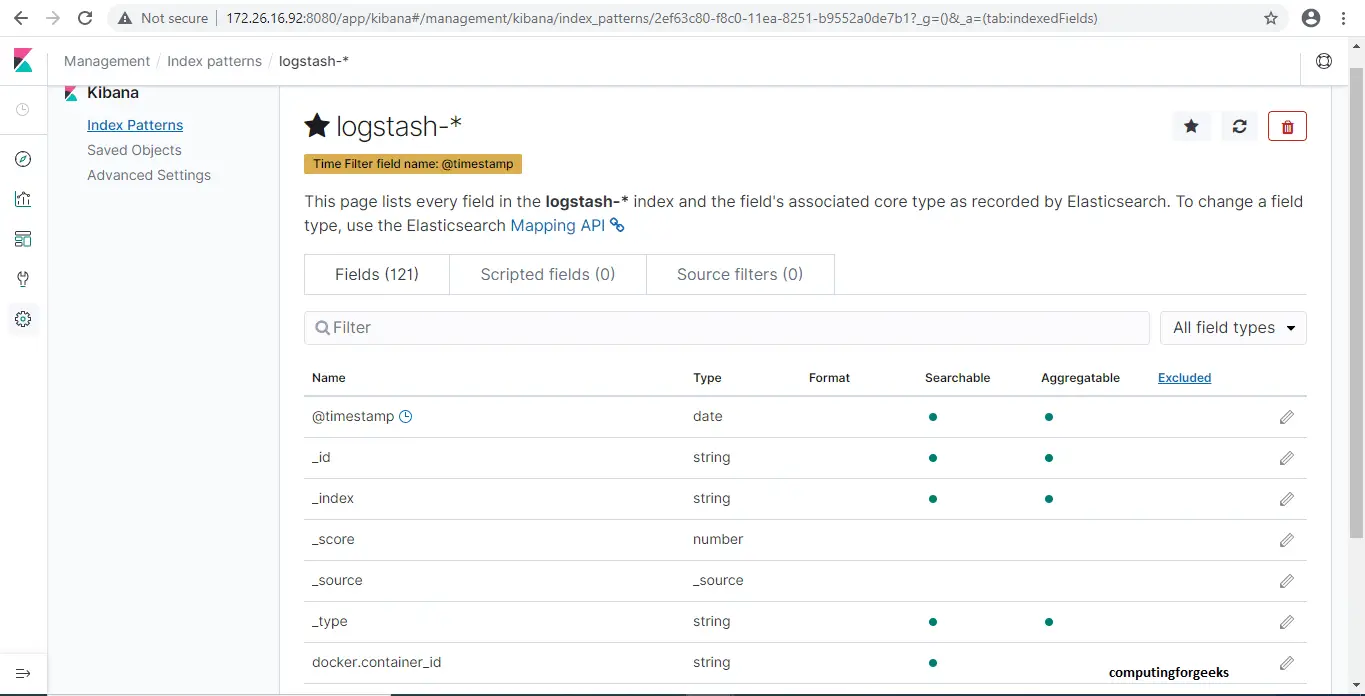Set logstash-* as default with the star
This screenshot has width=1365, height=696.
[x=1191, y=126]
